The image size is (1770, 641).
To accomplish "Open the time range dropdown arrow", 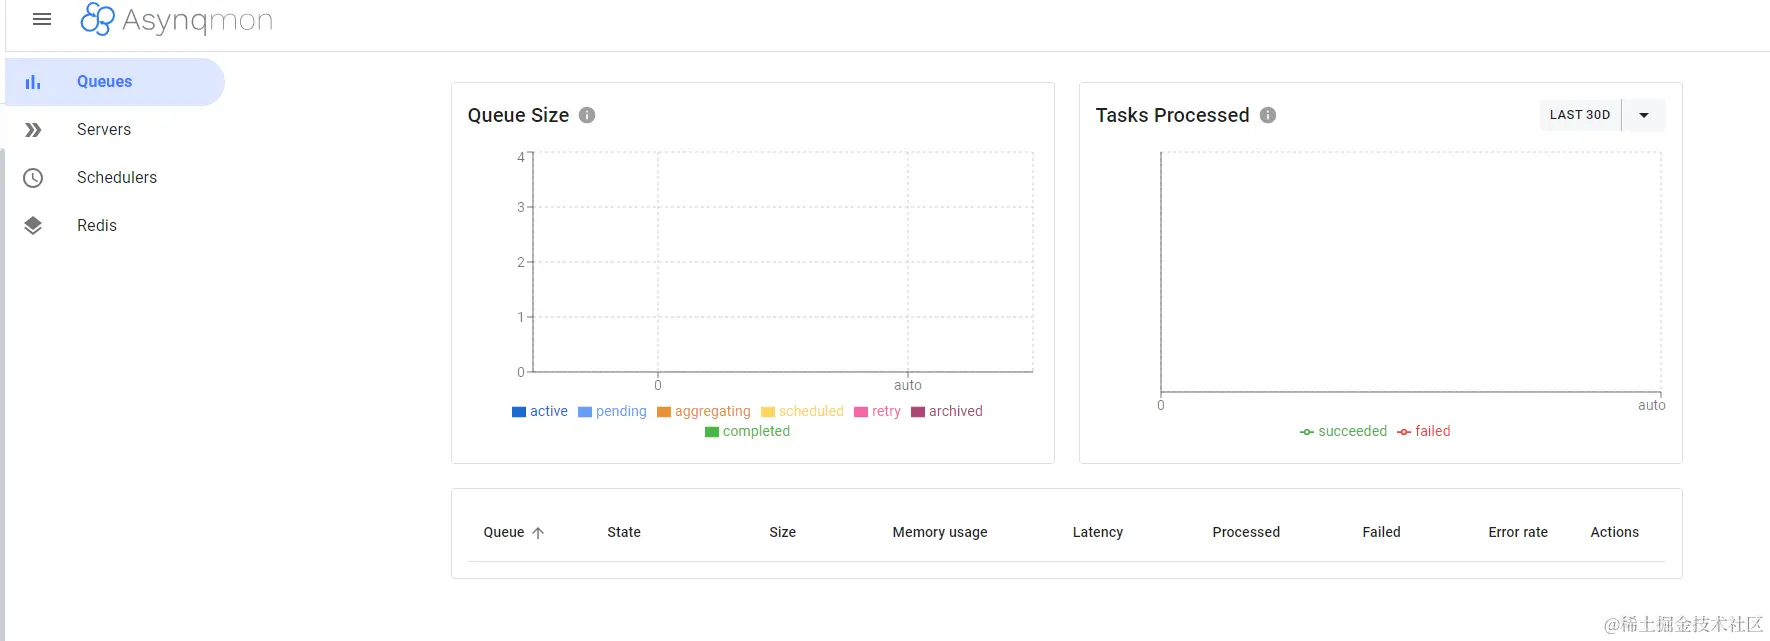I will (1643, 115).
